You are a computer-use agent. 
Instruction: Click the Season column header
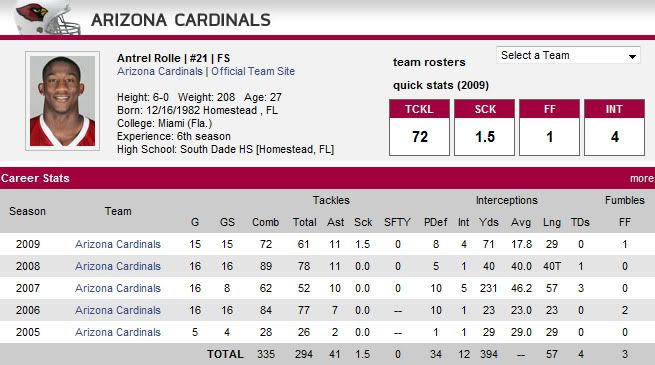(x=28, y=211)
